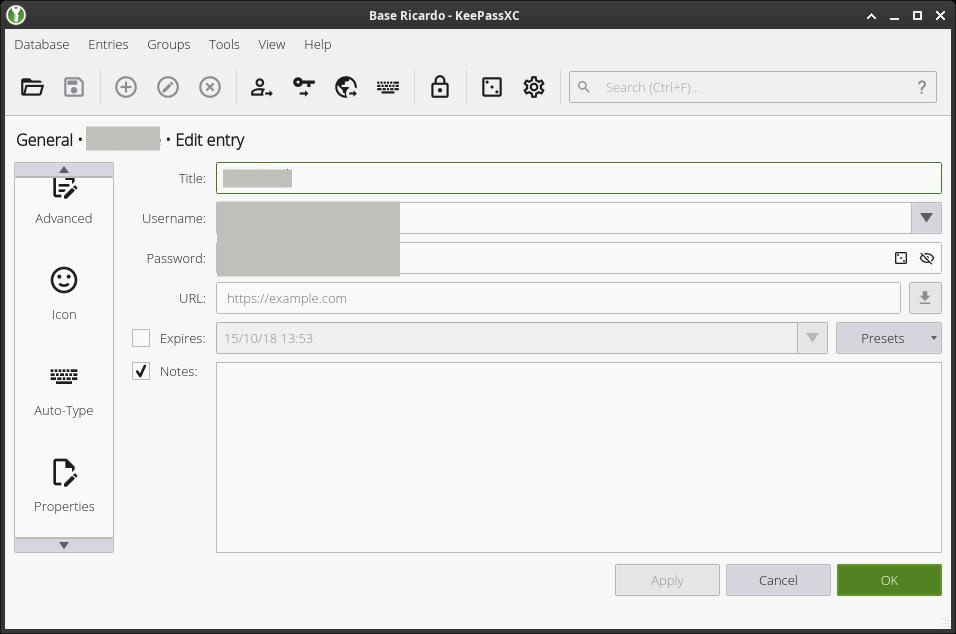
Task: Open the Advanced section in sidebar
Action: tap(63, 201)
